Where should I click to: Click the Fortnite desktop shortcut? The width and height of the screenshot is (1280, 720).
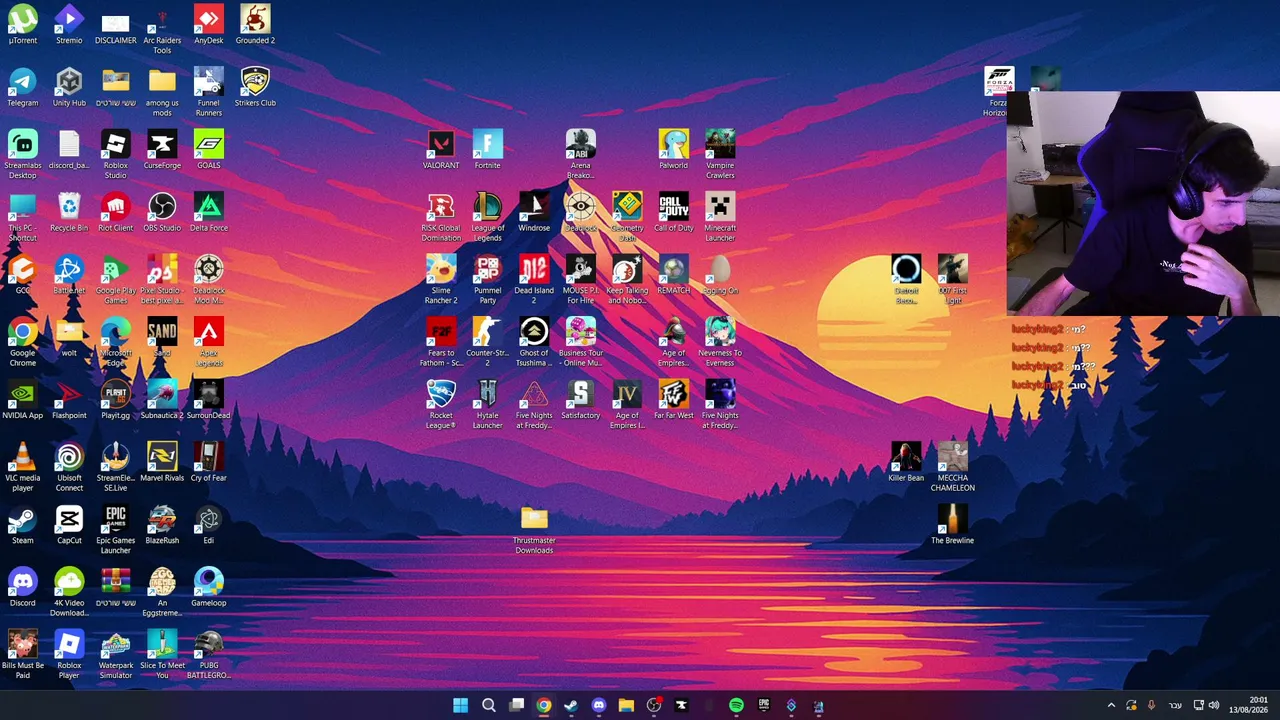click(x=487, y=150)
